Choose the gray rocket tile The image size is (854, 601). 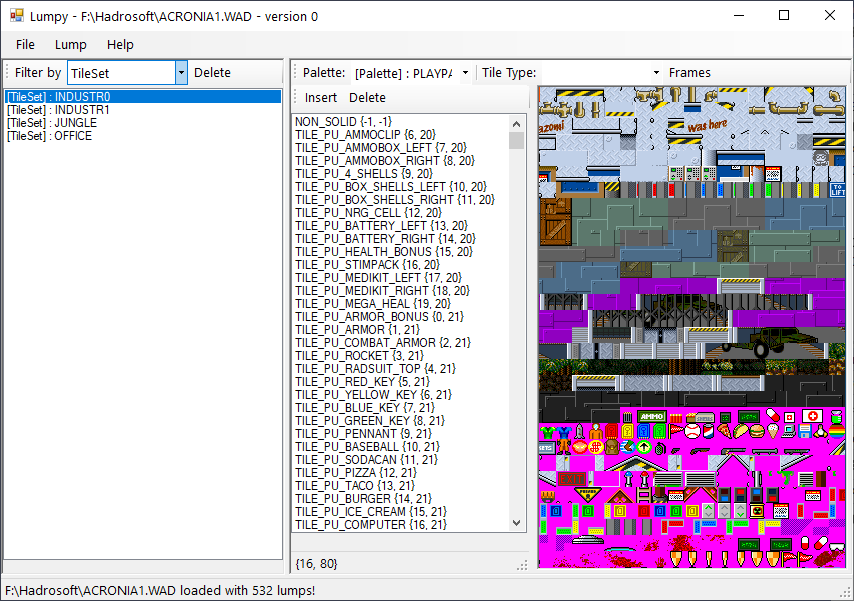pos(580,431)
